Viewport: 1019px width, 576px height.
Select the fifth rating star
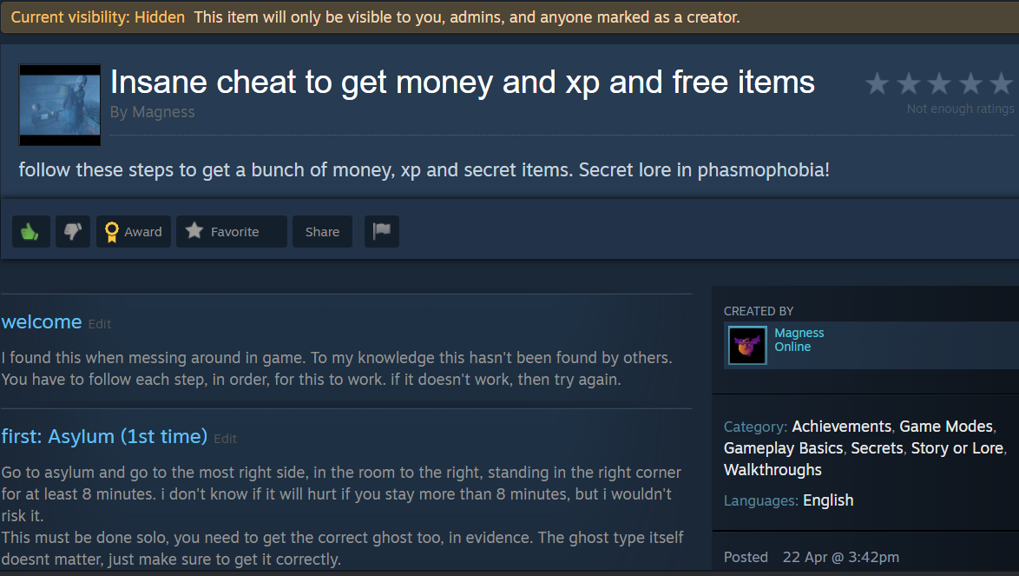click(1001, 83)
